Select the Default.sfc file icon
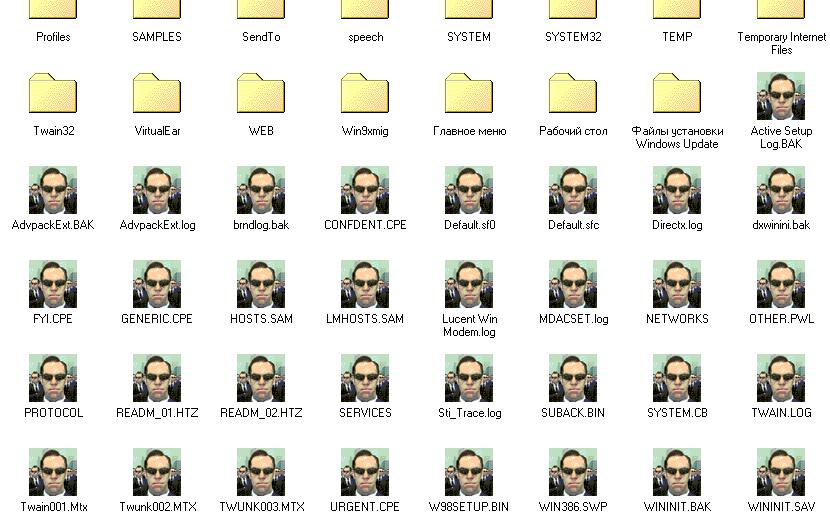 click(x=573, y=190)
